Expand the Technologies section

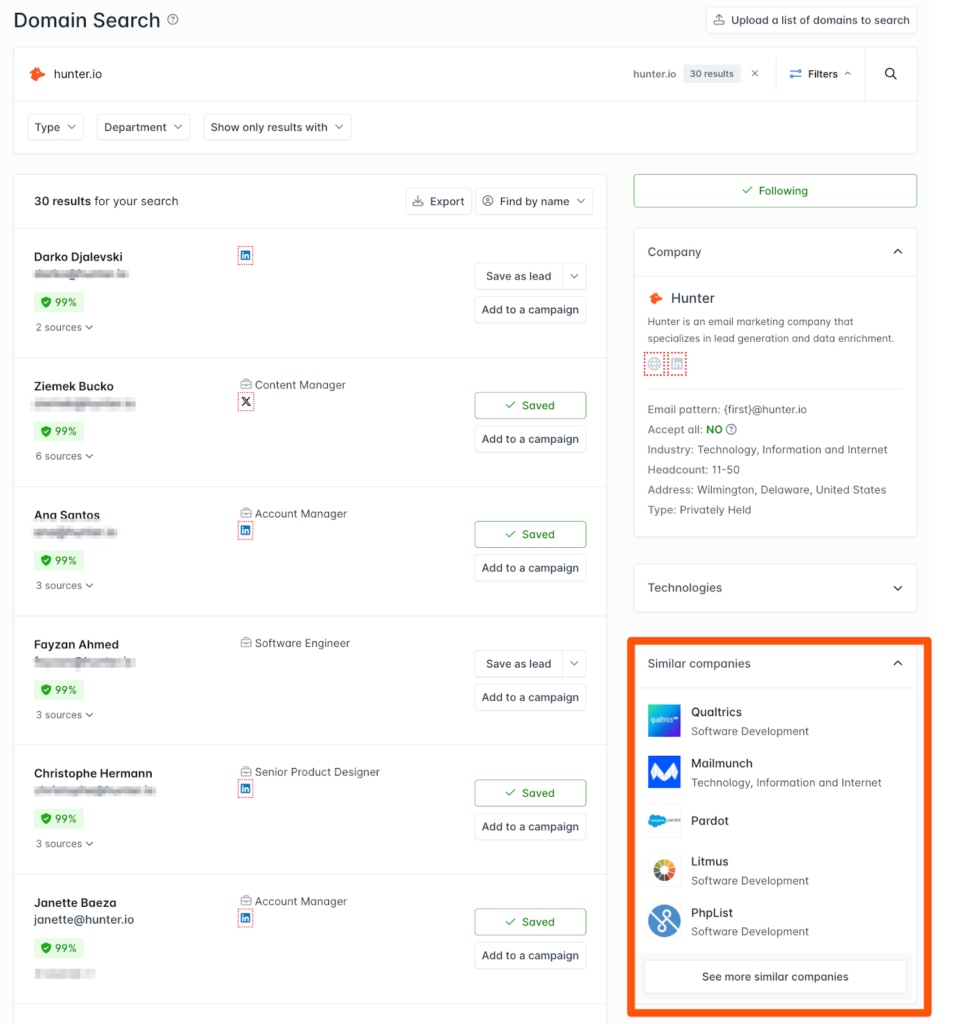(x=774, y=588)
